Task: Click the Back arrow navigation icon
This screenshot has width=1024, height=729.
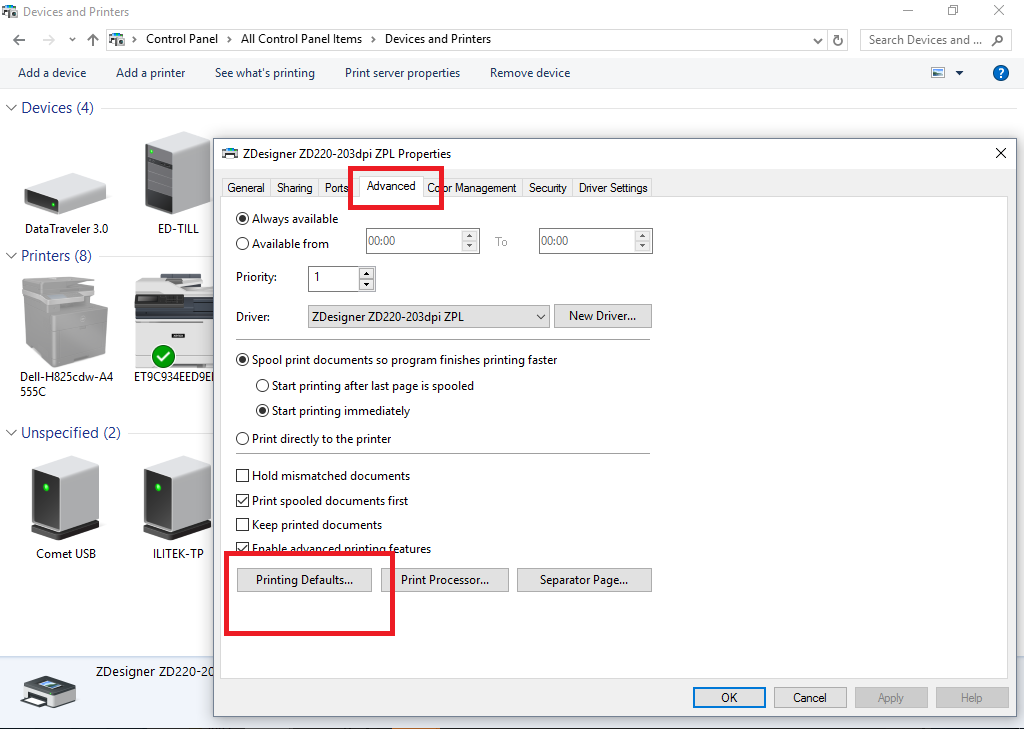Action: click(20, 40)
